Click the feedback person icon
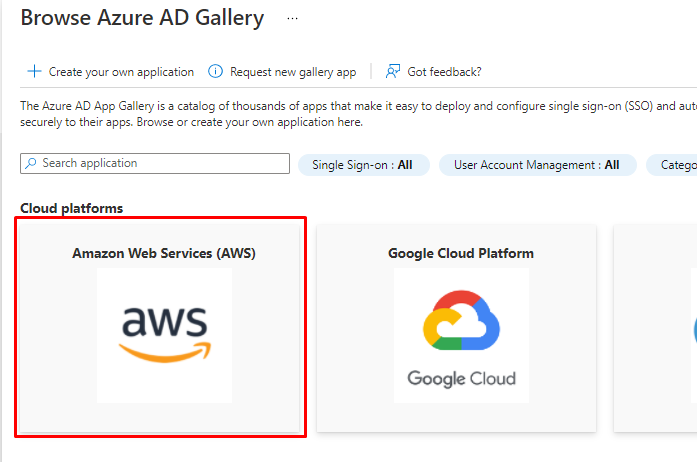 click(393, 72)
